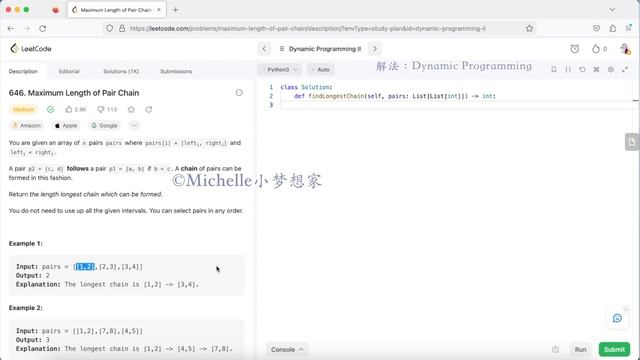Image resolution: width=640 pixels, height=360 pixels.
Task: Reset code to default with revert icon
Action: (582, 70)
